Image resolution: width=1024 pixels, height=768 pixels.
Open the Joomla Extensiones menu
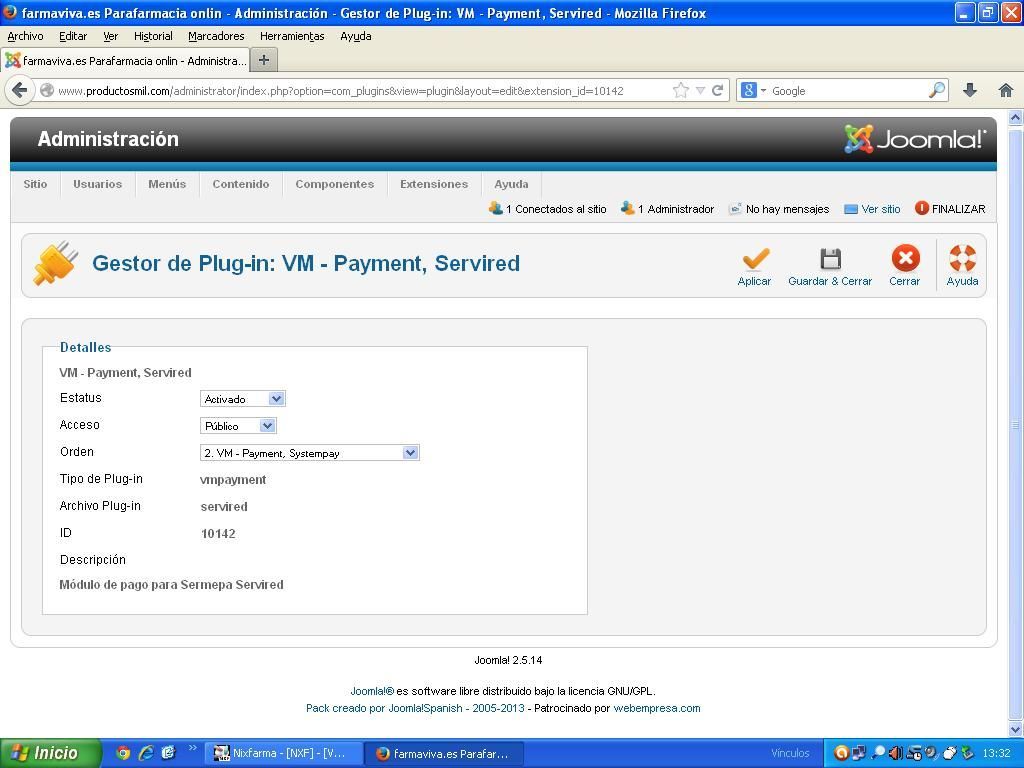point(434,184)
